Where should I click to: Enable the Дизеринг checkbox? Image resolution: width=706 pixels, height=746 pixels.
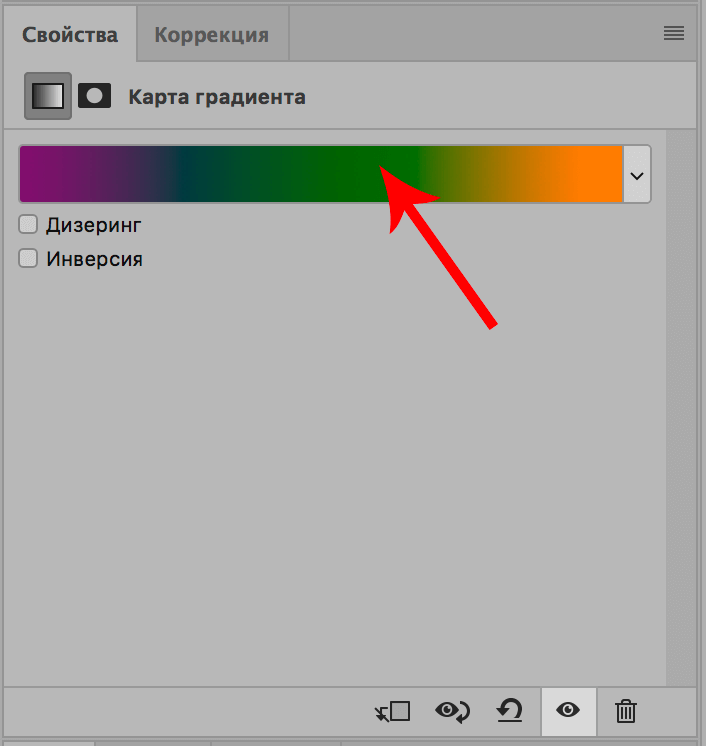point(28,224)
